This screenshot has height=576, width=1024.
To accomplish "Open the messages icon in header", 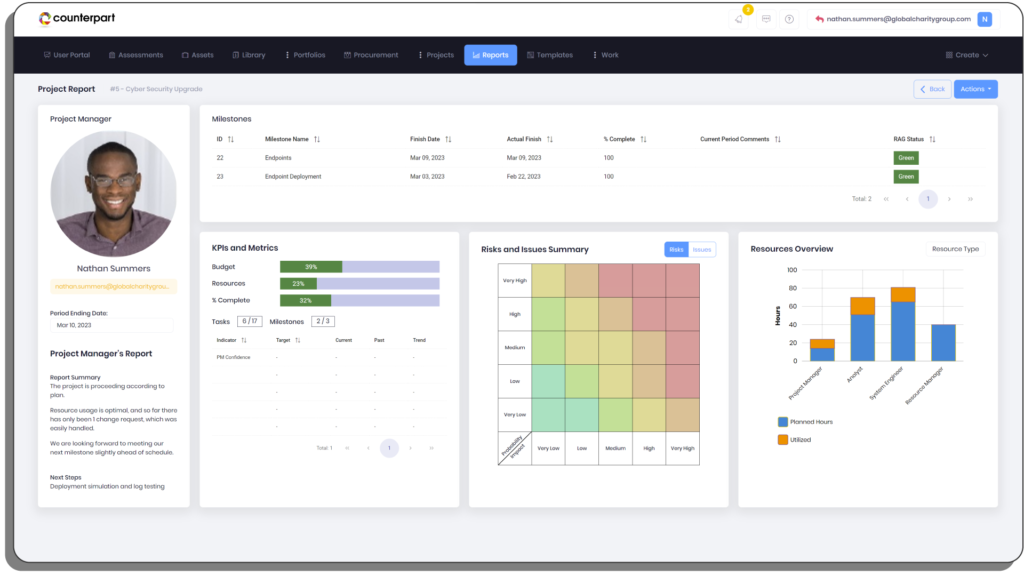I will click(765, 19).
